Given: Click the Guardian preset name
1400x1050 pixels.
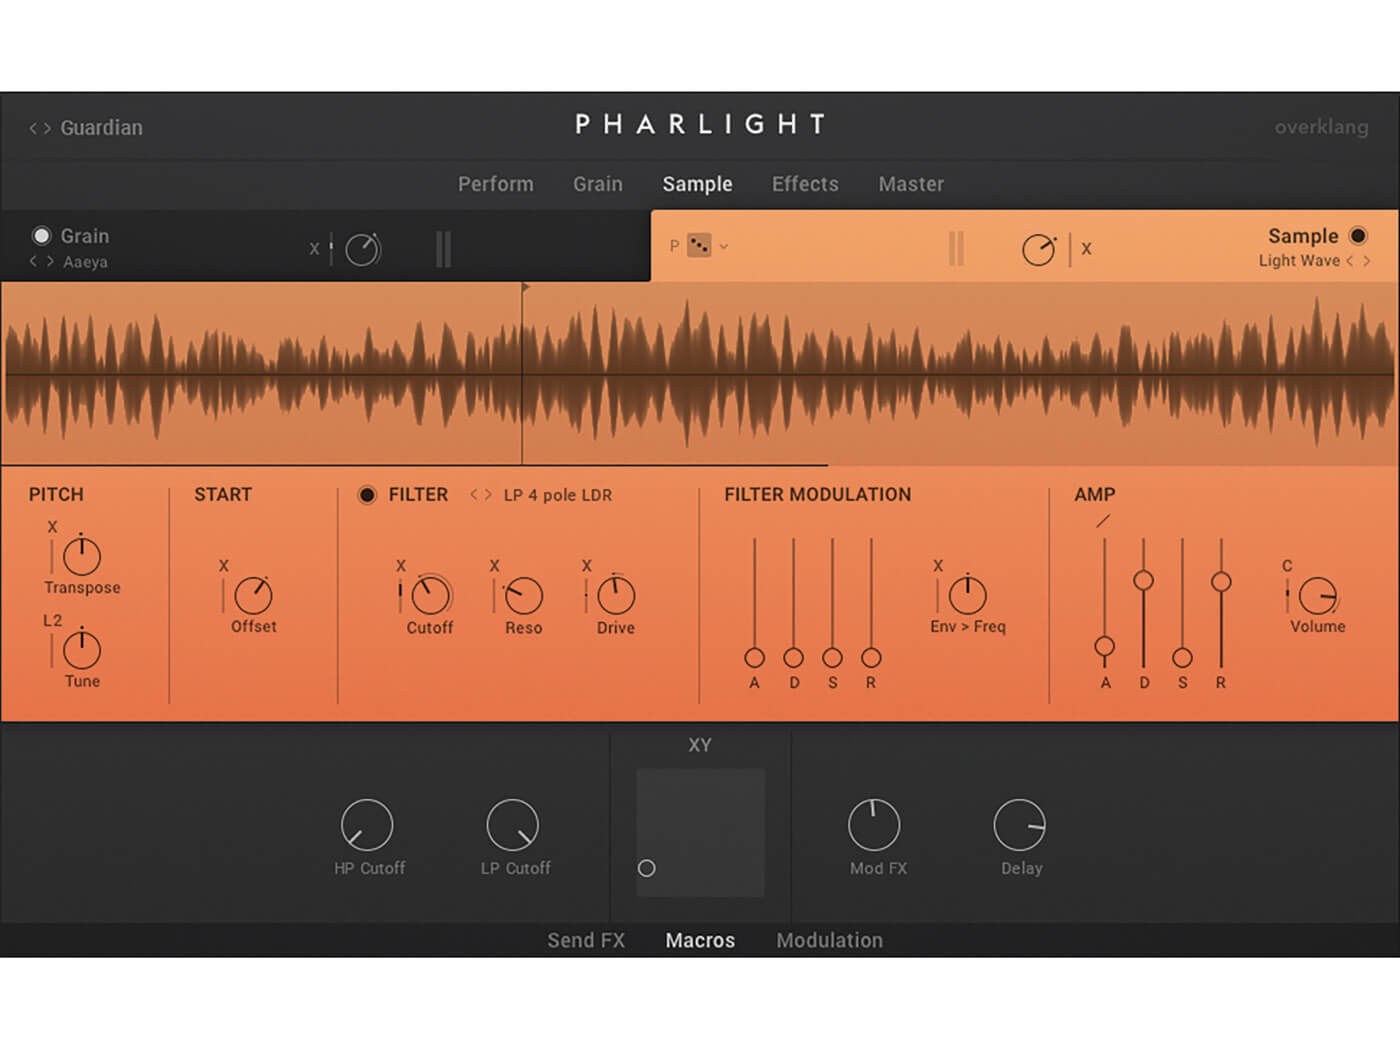Looking at the screenshot, I should tap(101, 128).
